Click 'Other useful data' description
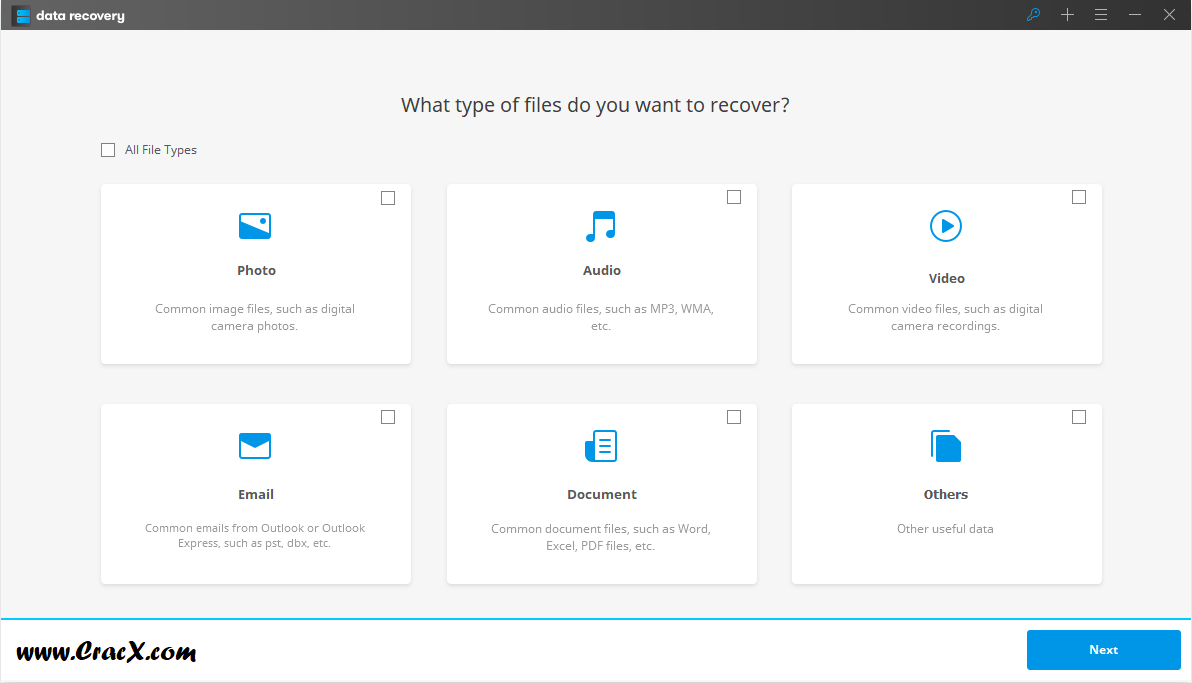 point(945,529)
